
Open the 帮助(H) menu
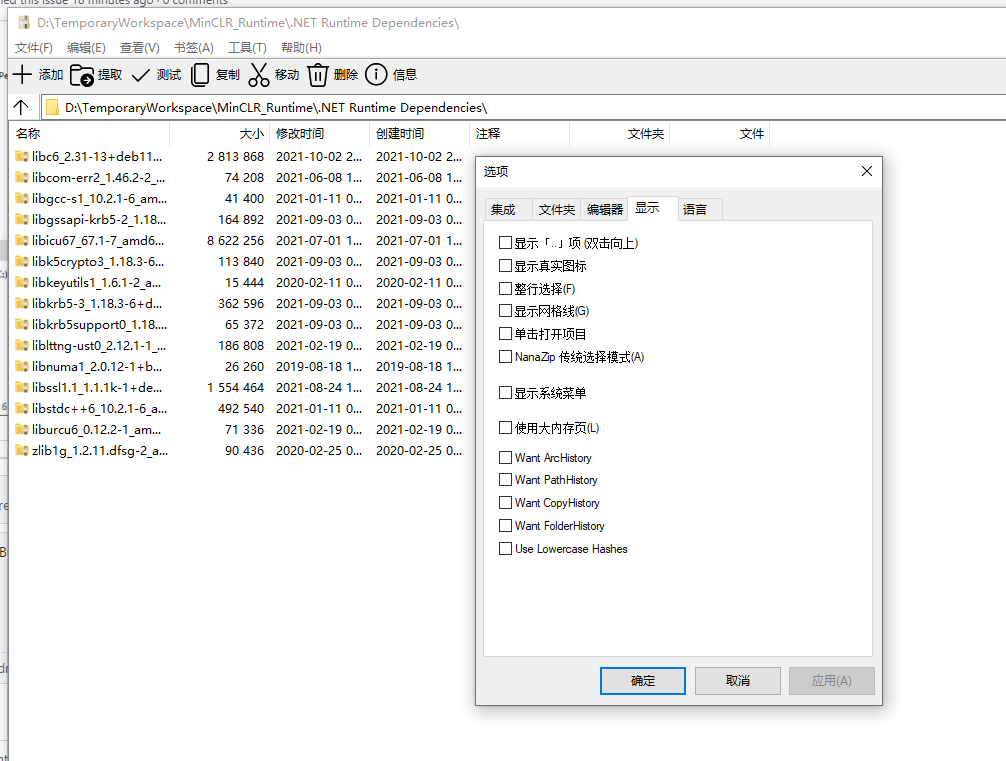[301, 47]
